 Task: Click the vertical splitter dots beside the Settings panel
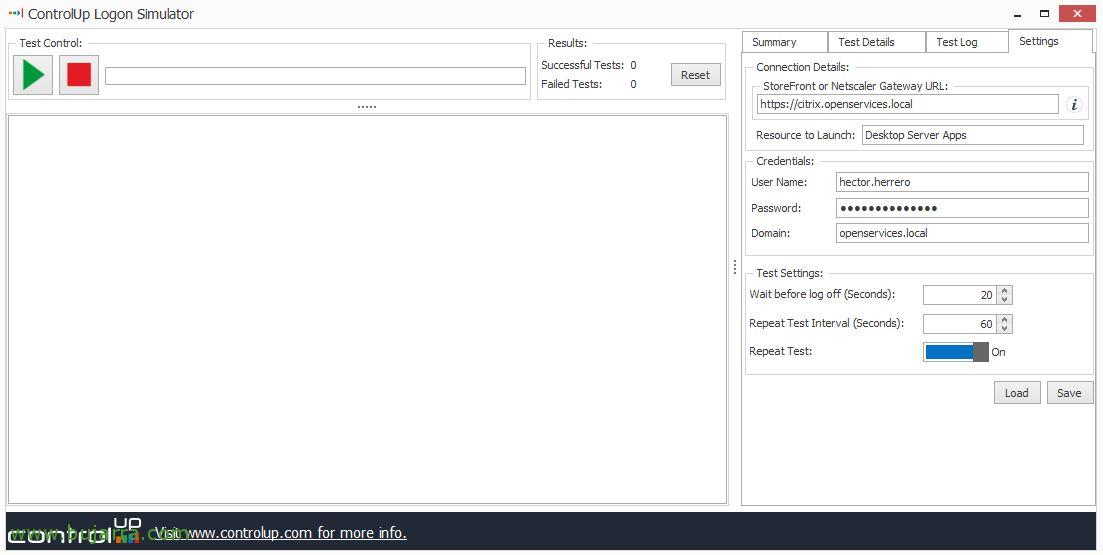(x=734, y=267)
